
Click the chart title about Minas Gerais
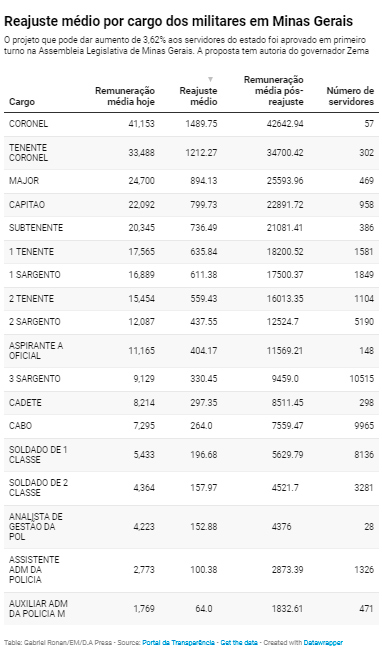pos(179,21)
